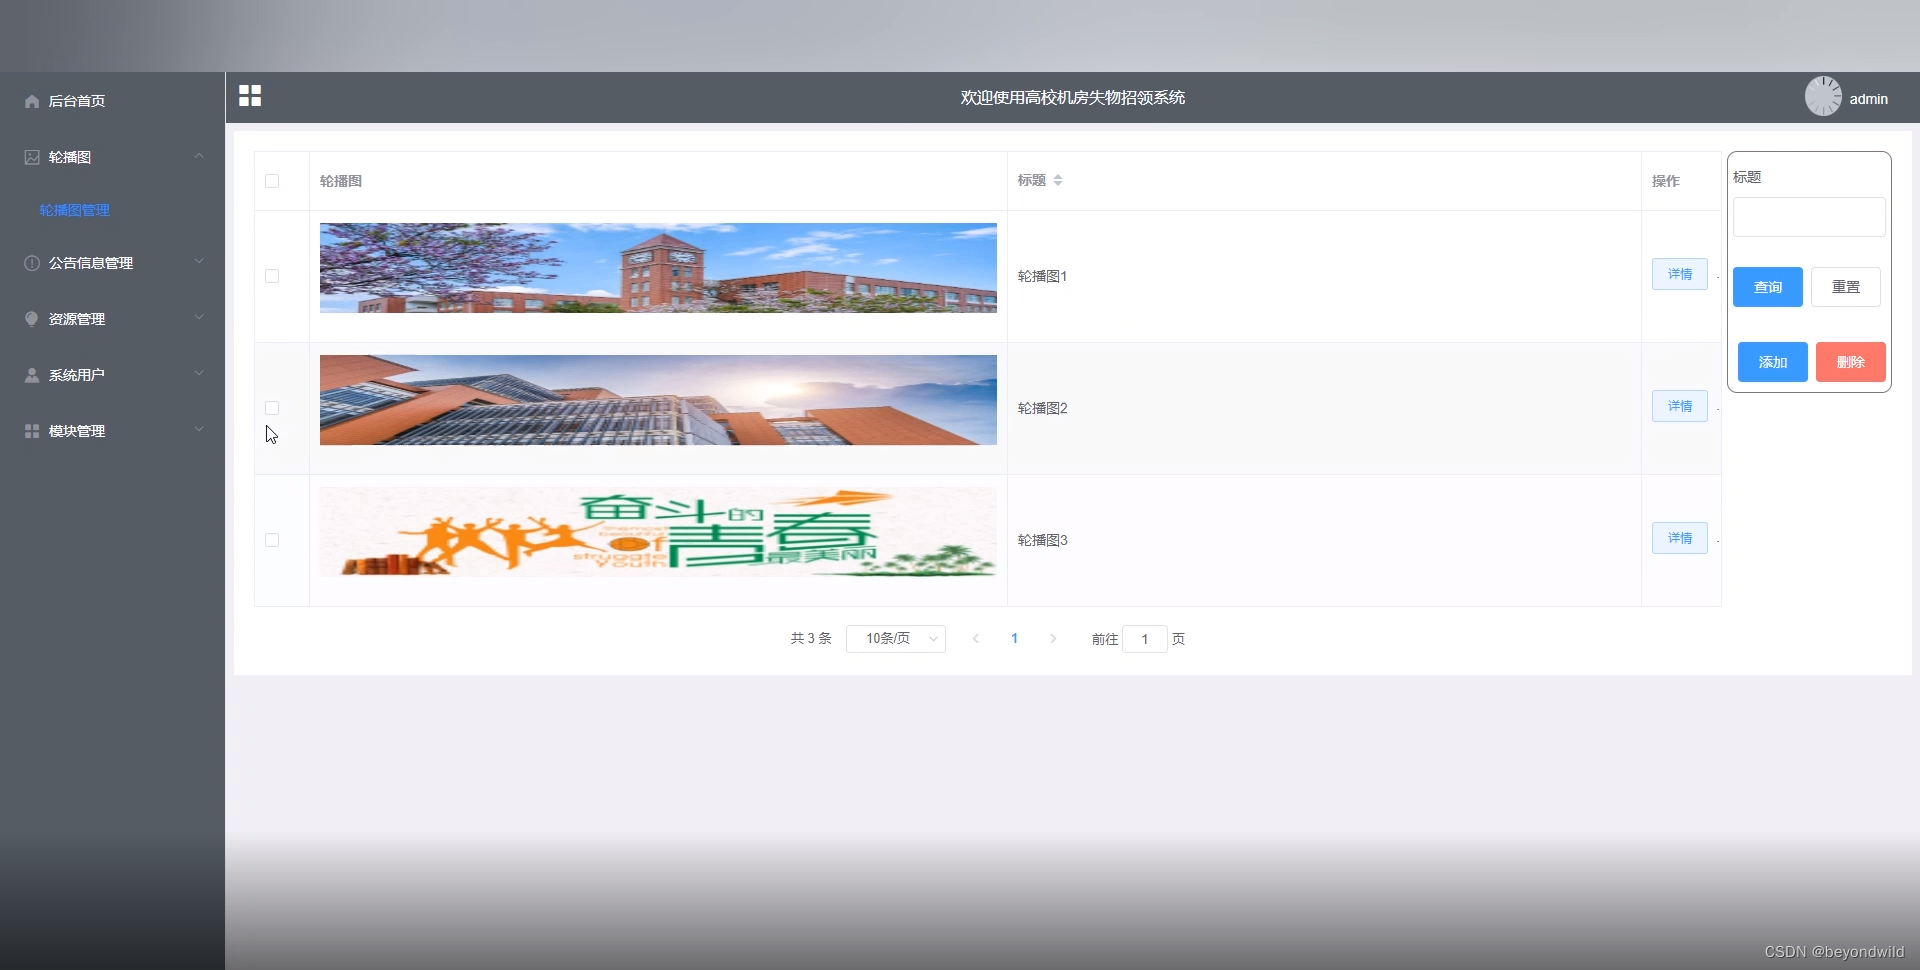
Task: Click the 后台首页 home icon
Action: 31,101
